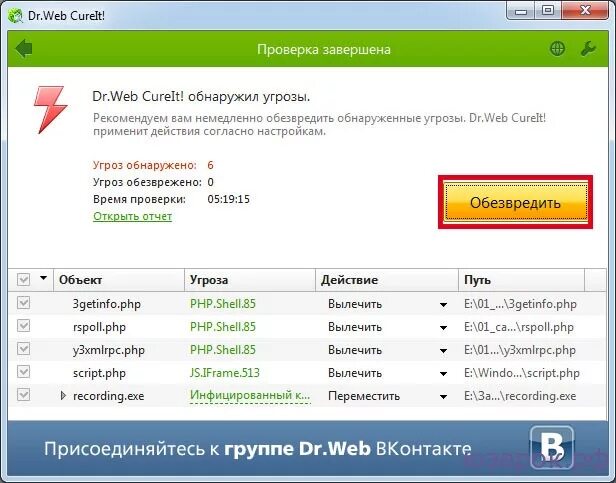Image resolution: width=616 pixels, height=483 pixels.
Task: Minimize the Dr.Web CureIt! window
Action: coord(521,11)
